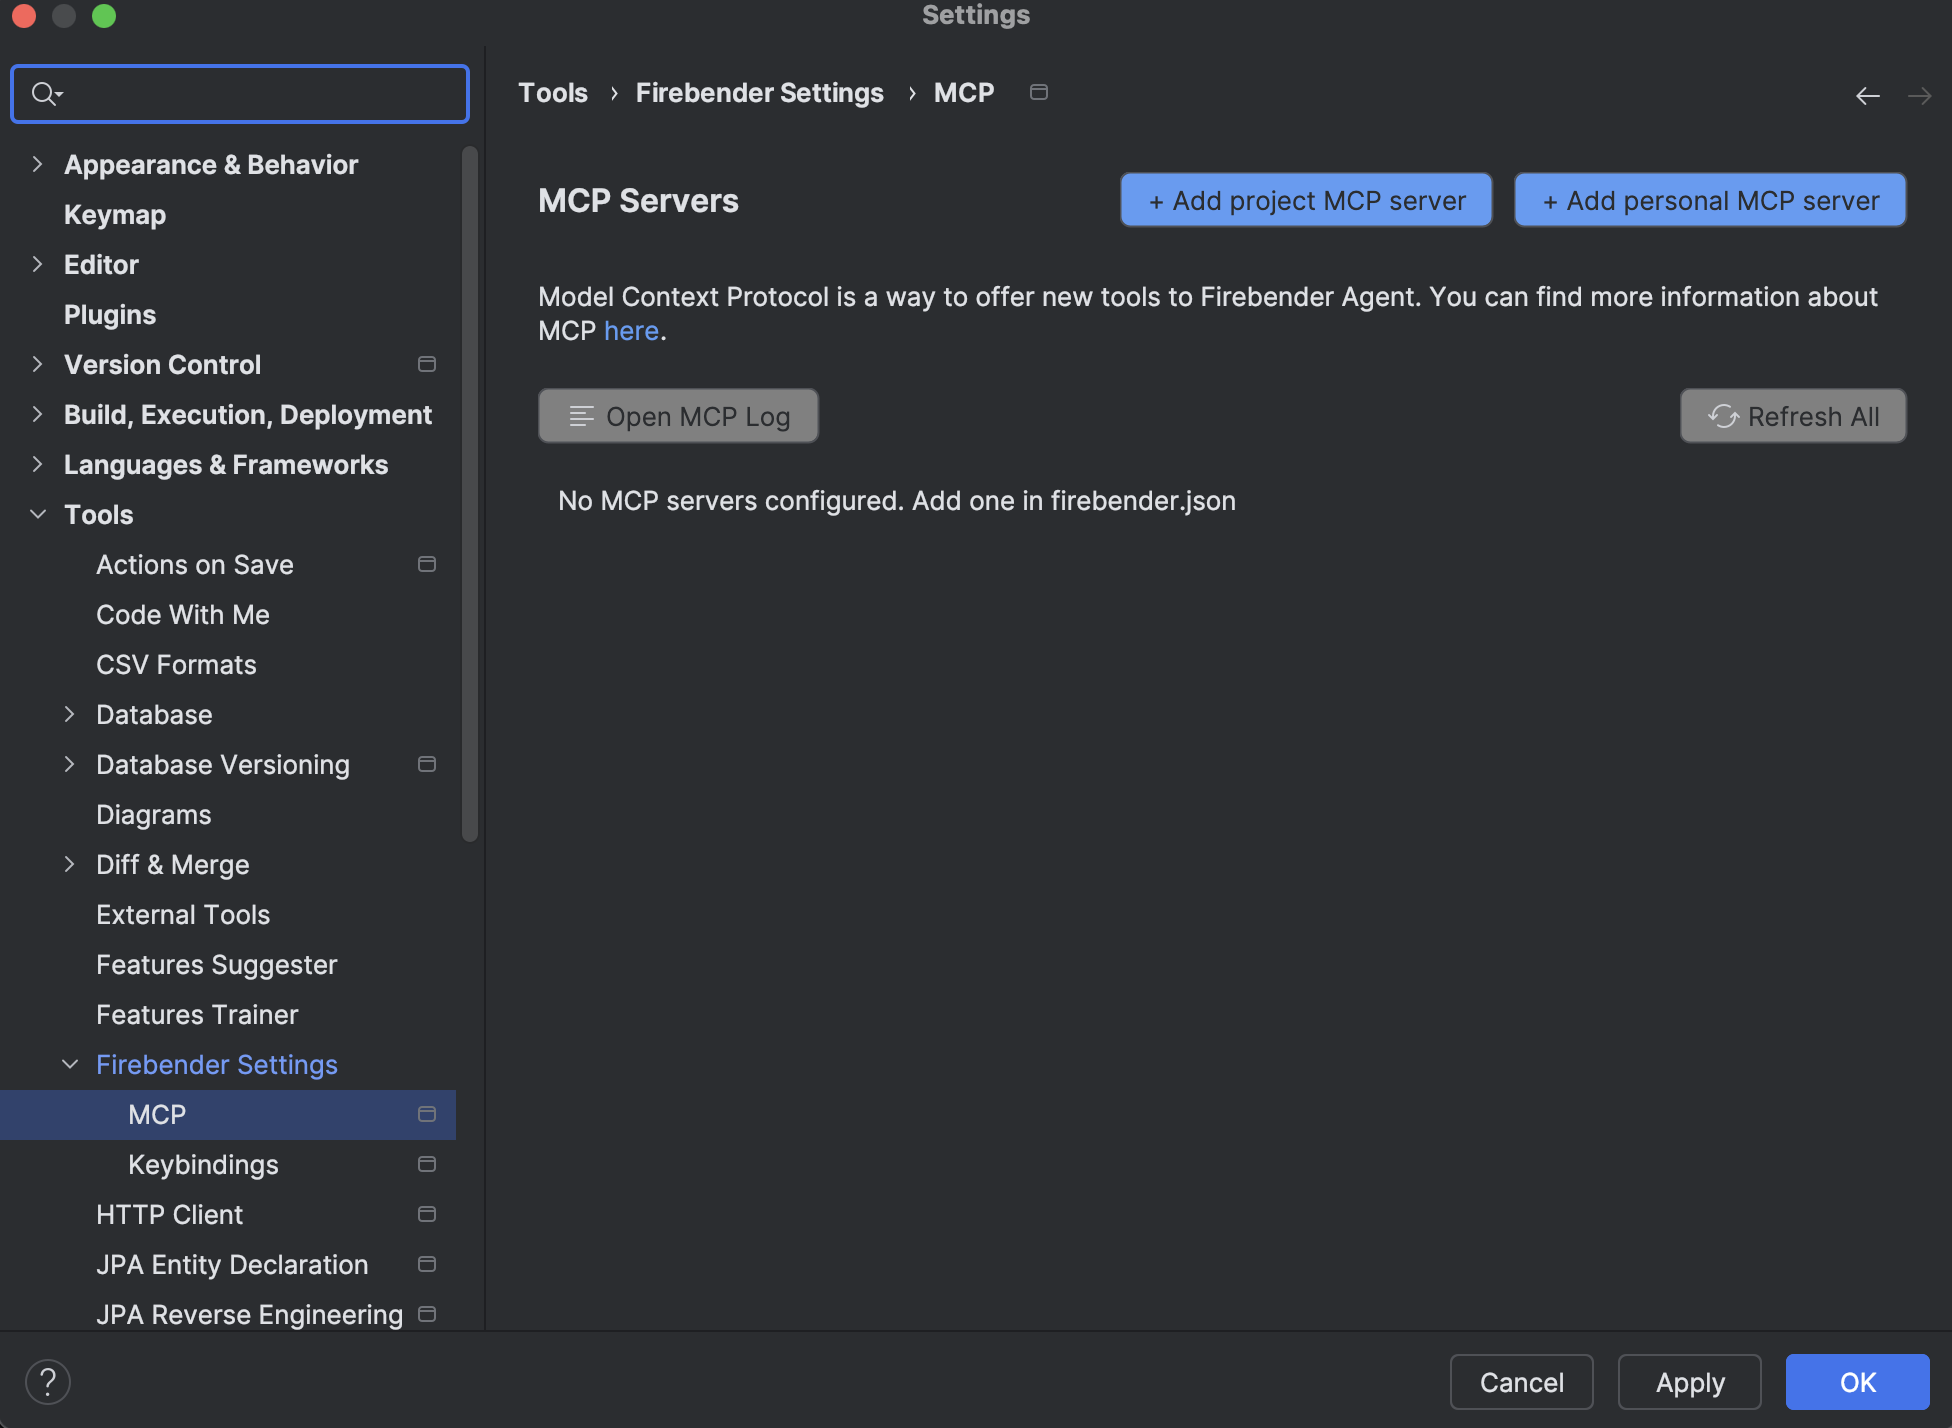Click the project-level icon next to JPA Entity Declaration

click(x=427, y=1264)
